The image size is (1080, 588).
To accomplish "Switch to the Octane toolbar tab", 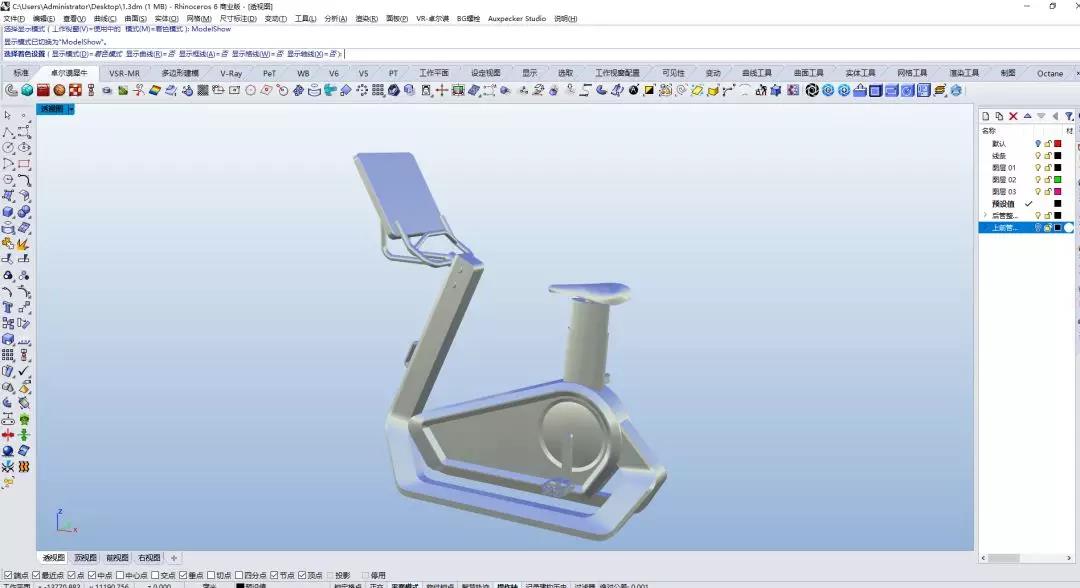I will point(1050,73).
